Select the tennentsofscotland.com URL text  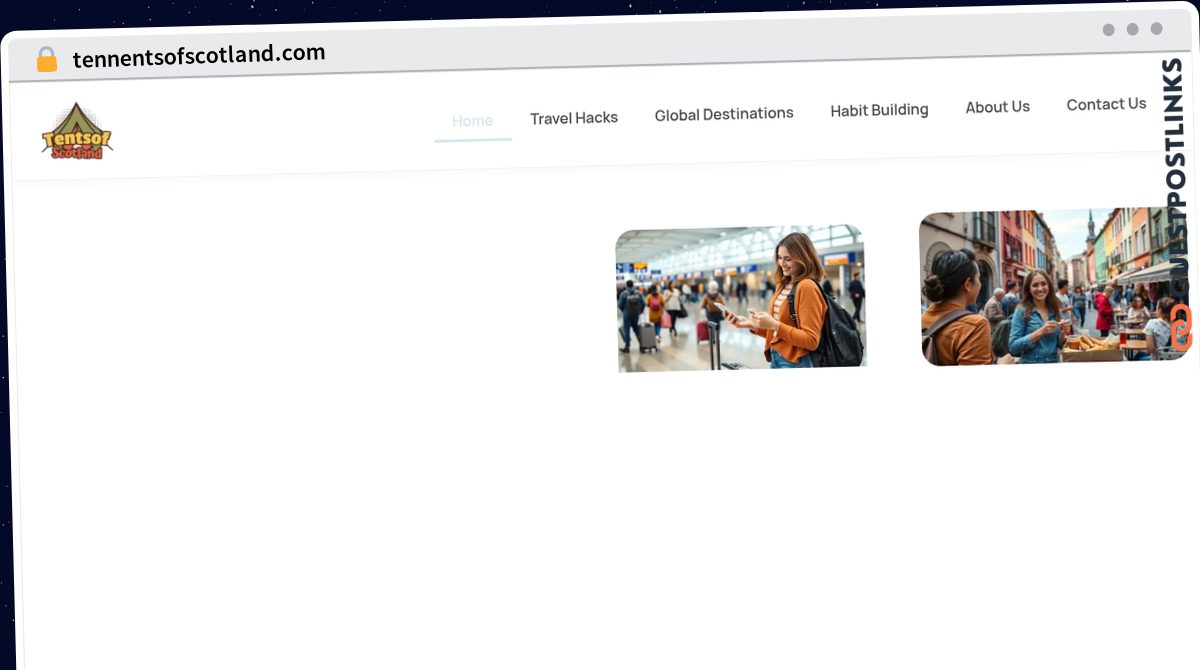click(199, 55)
